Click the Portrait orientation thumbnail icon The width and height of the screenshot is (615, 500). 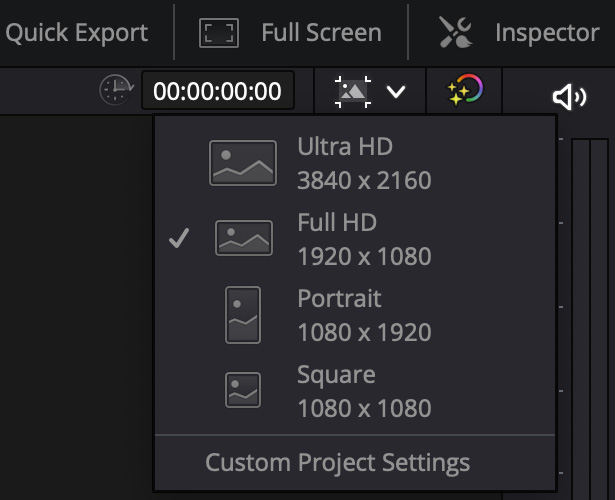coord(243,315)
